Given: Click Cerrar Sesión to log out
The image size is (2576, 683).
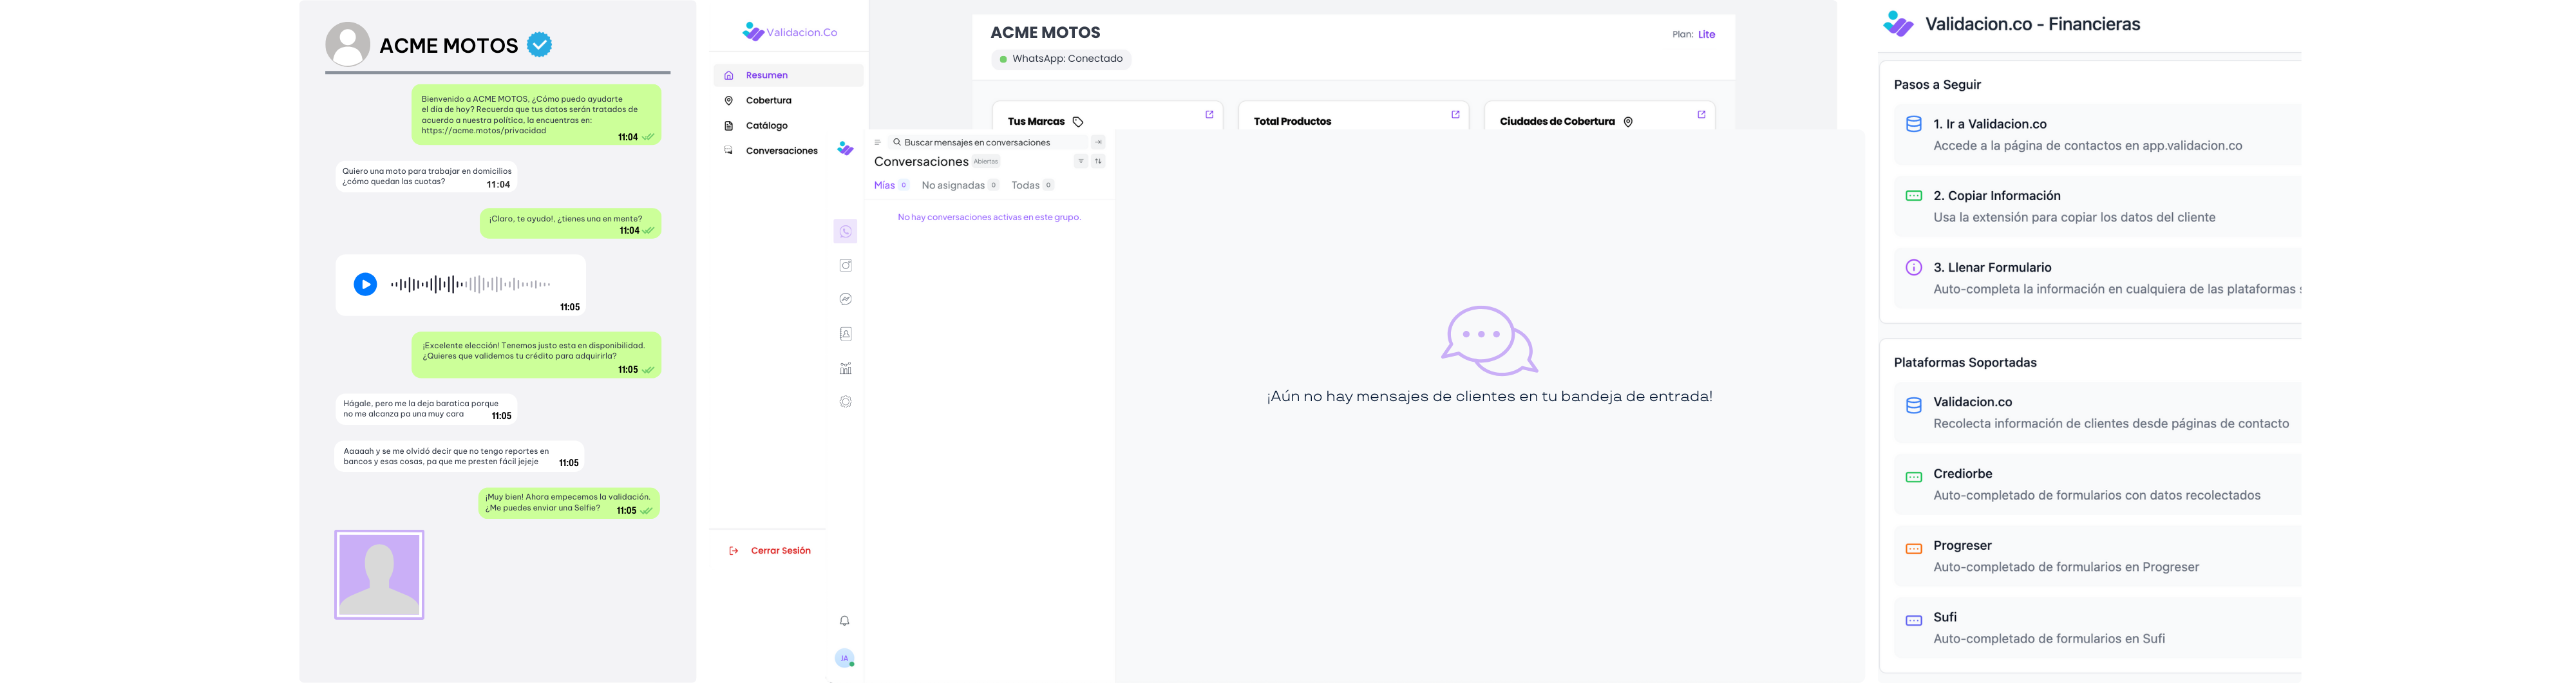Looking at the screenshot, I should click(770, 550).
